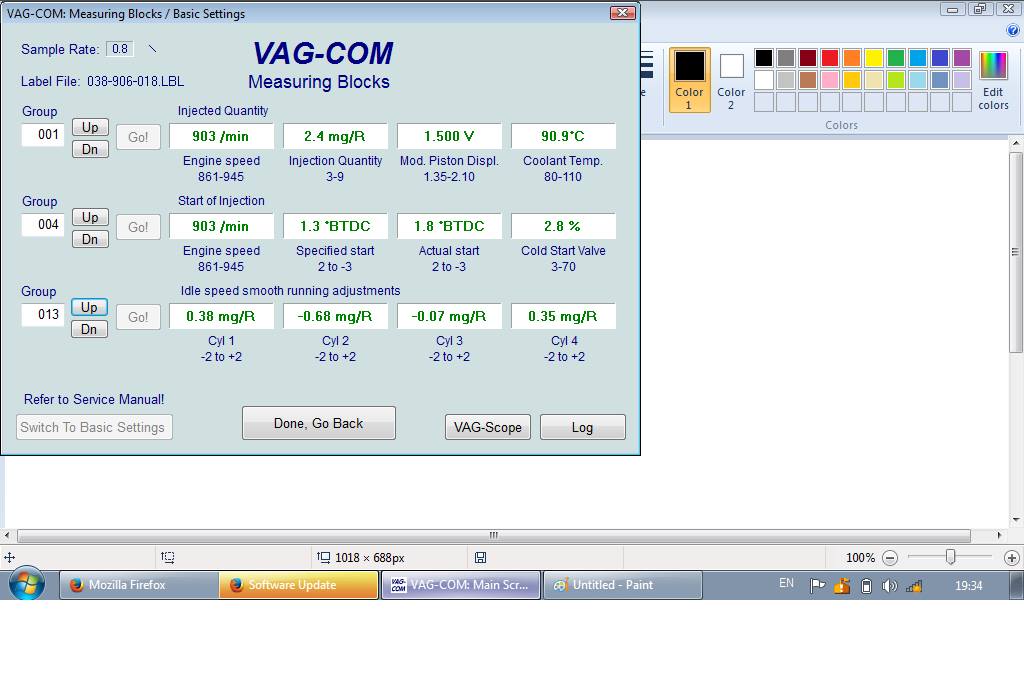Screen dimensions: 1024x688
Task: Click the zoom in plus icon
Action: coord(1011,558)
